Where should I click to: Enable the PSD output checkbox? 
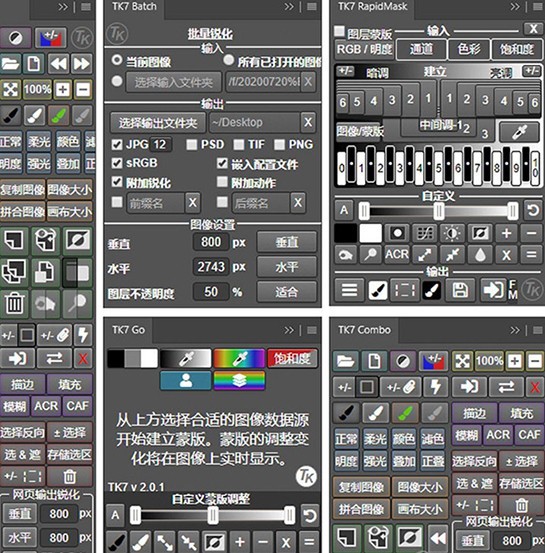(x=192, y=144)
